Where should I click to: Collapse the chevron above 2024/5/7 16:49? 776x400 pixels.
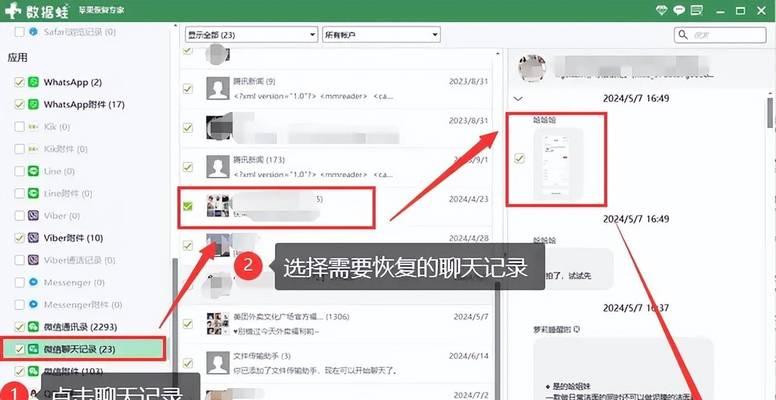(x=518, y=99)
